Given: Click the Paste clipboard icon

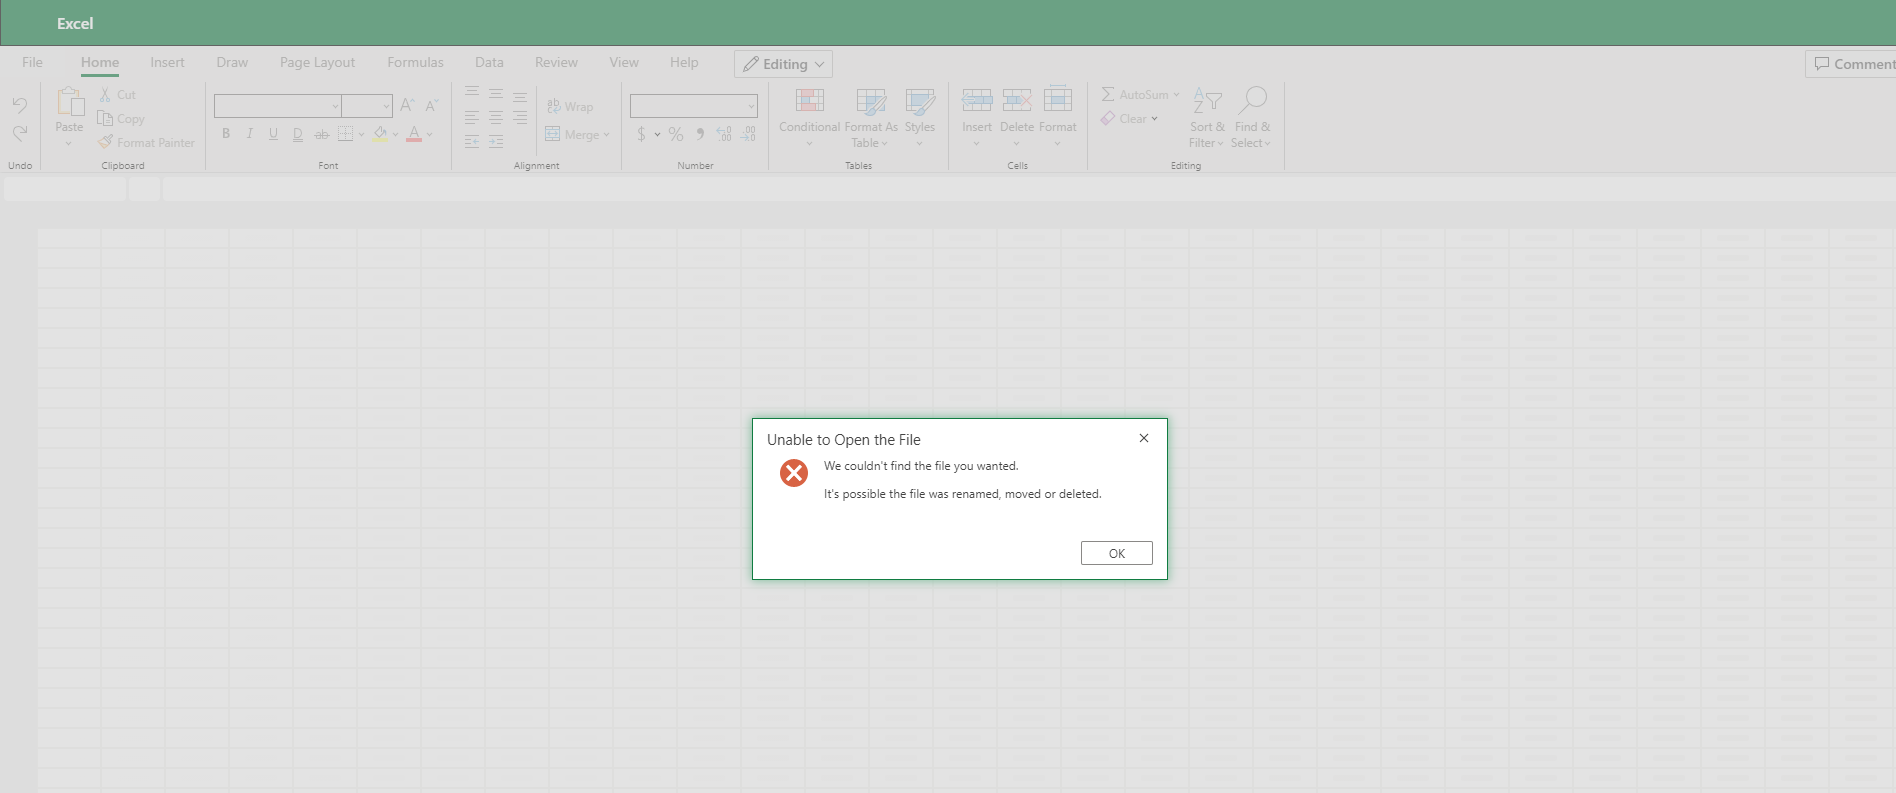Looking at the screenshot, I should pos(69,102).
